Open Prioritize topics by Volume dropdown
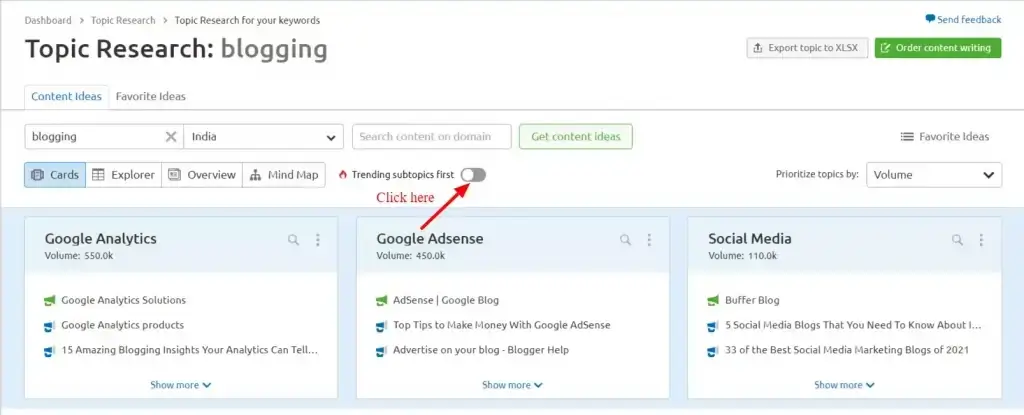Viewport: 1024px width, 415px height. 934,175
